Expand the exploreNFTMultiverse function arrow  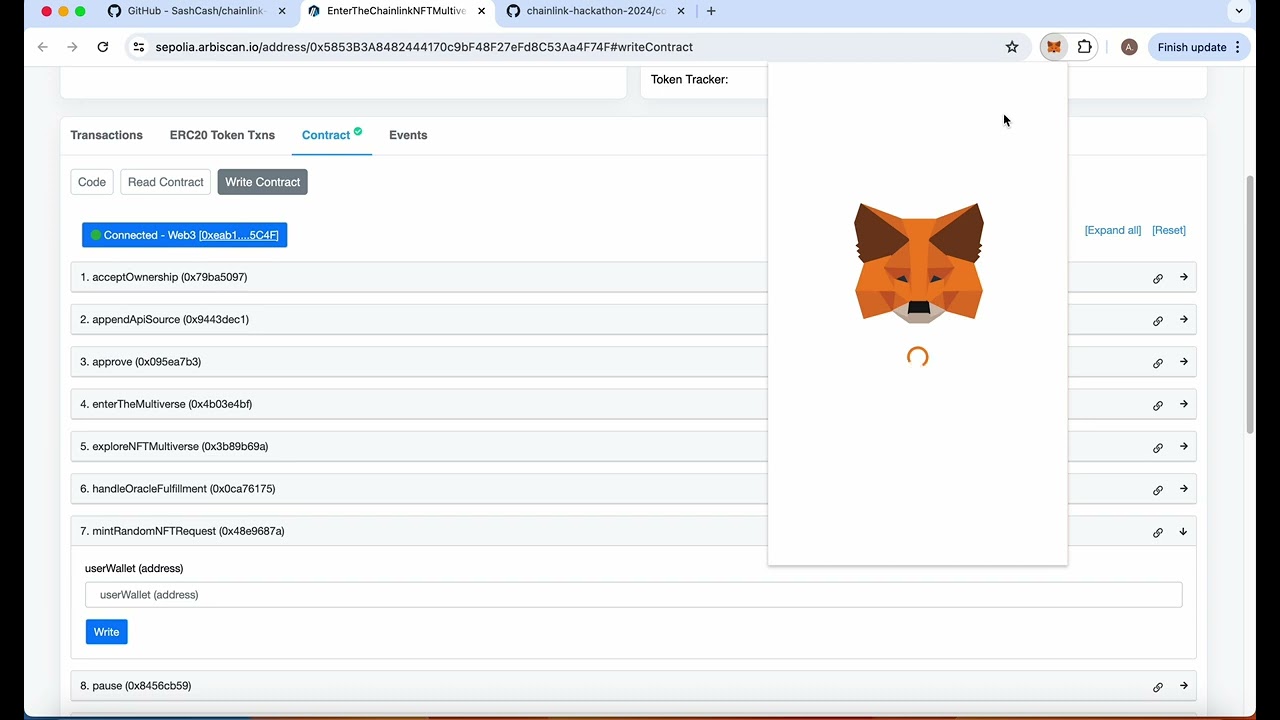pyautogui.click(x=1183, y=446)
